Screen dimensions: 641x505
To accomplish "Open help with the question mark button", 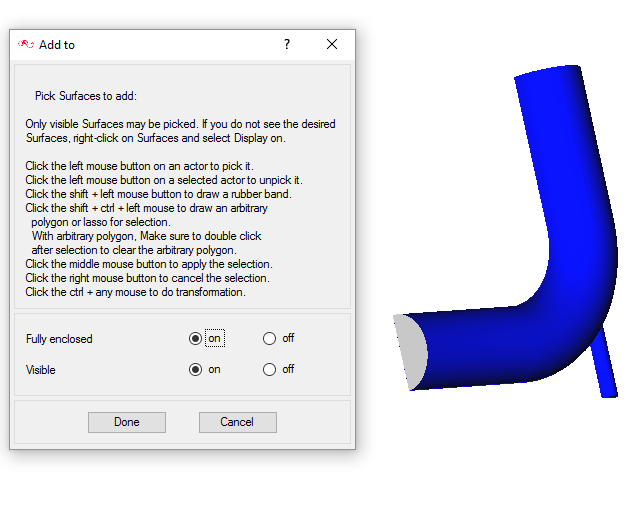I will [x=287, y=44].
